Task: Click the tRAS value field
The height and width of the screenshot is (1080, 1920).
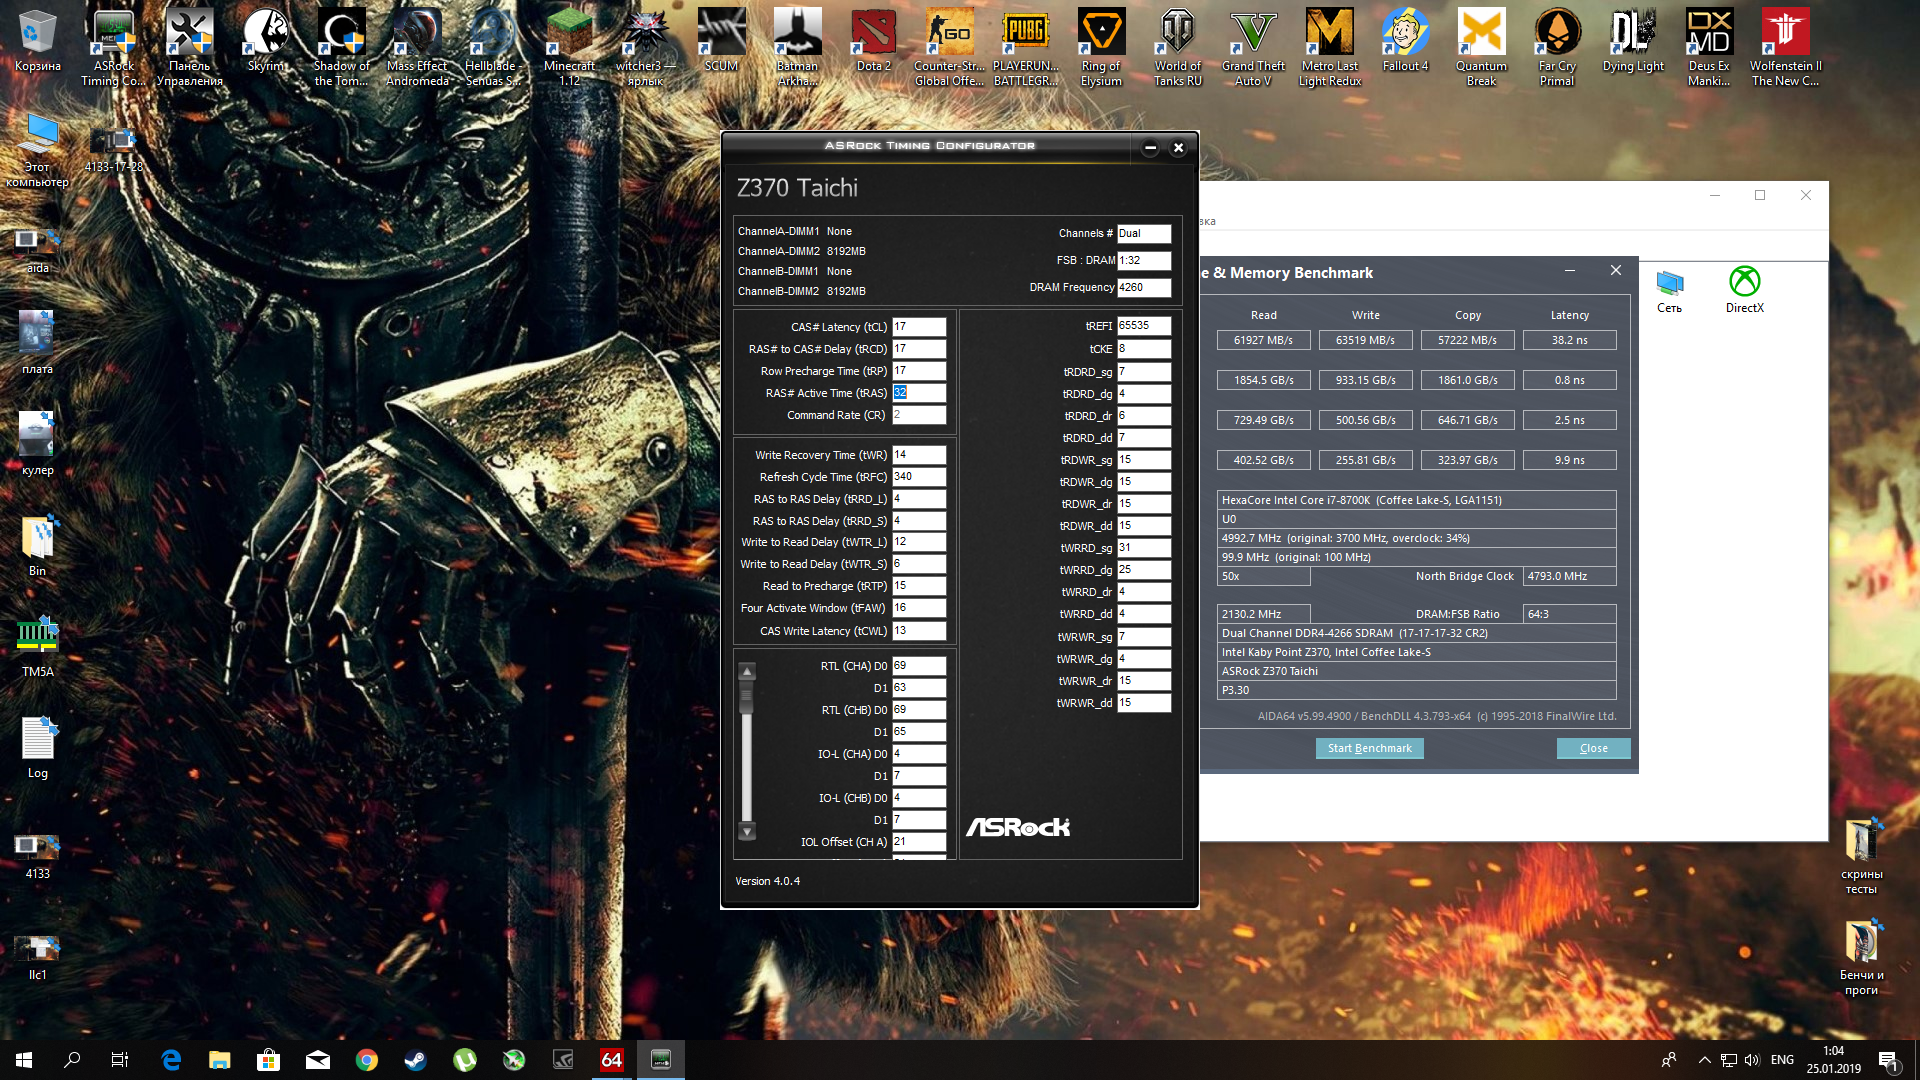Action: click(x=919, y=393)
